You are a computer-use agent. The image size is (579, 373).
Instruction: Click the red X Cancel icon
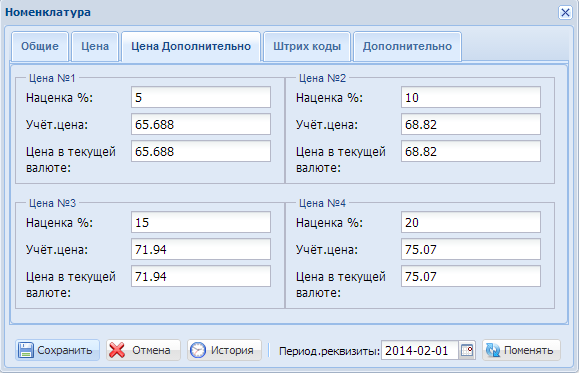pos(117,350)
